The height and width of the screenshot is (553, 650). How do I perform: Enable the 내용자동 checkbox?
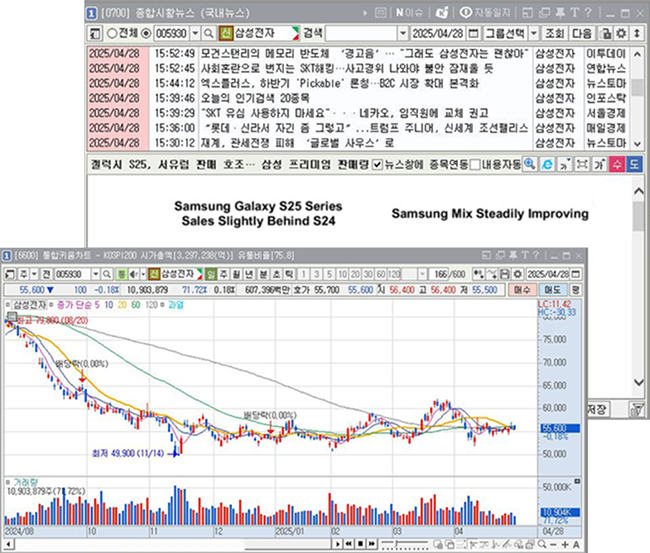(x=474, y=164)
